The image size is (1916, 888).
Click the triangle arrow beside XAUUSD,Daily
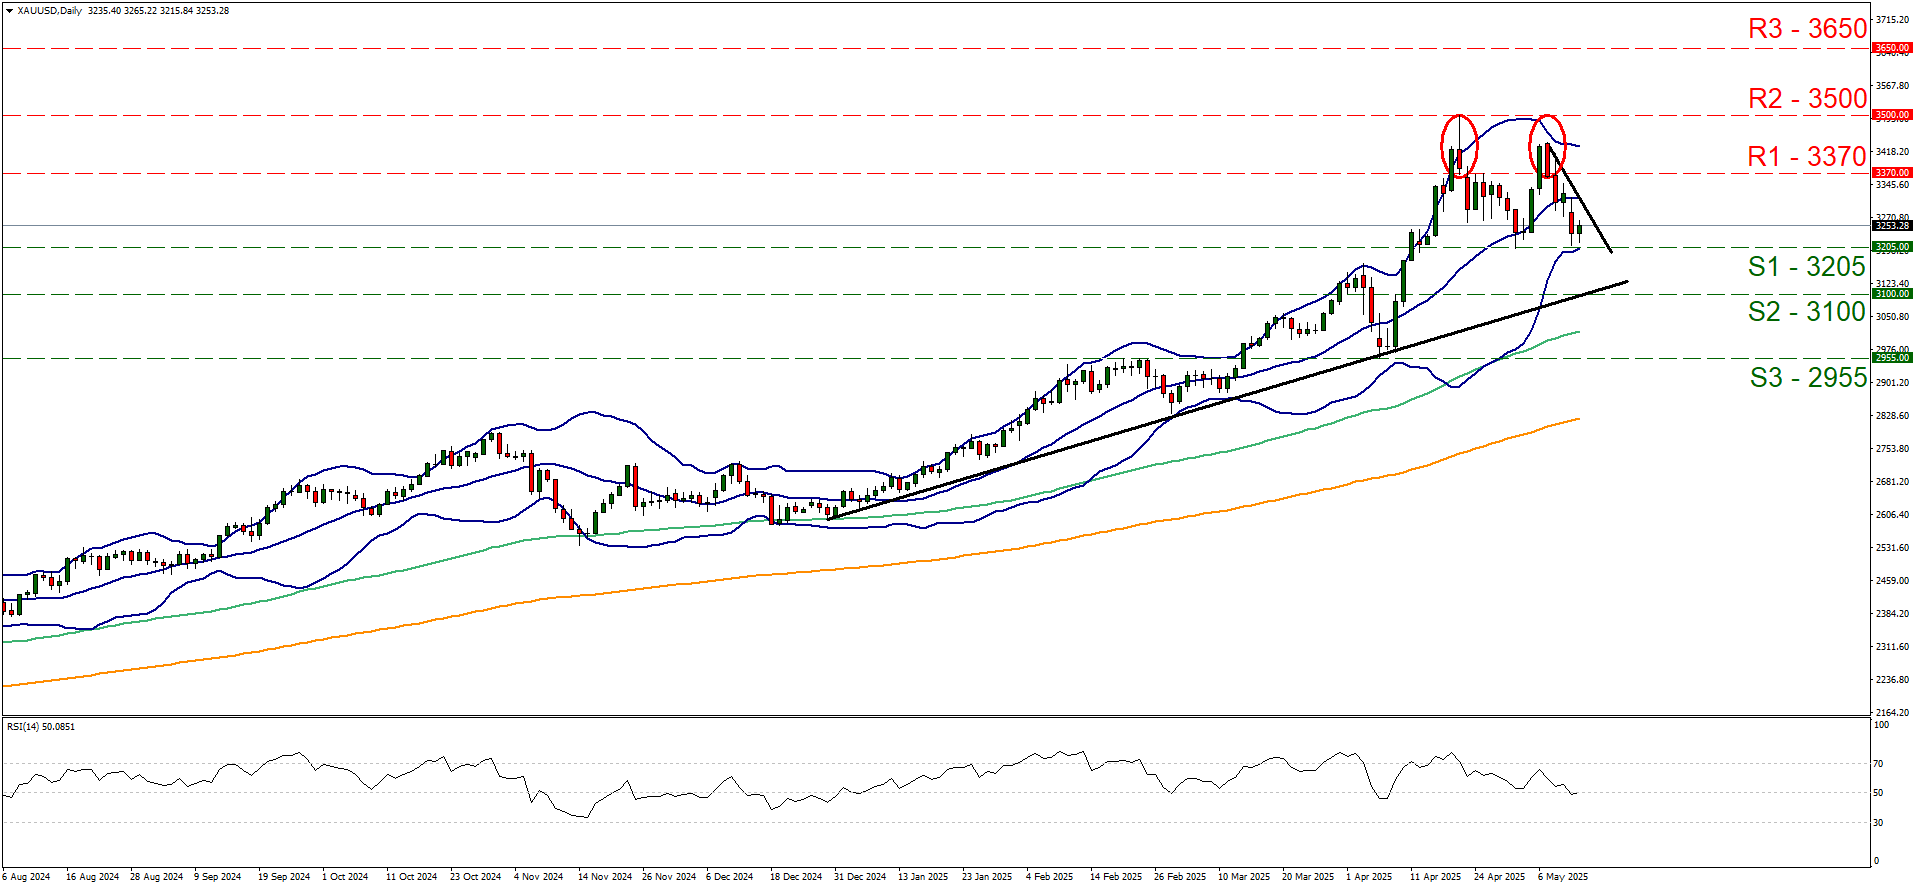coord(9,11)
